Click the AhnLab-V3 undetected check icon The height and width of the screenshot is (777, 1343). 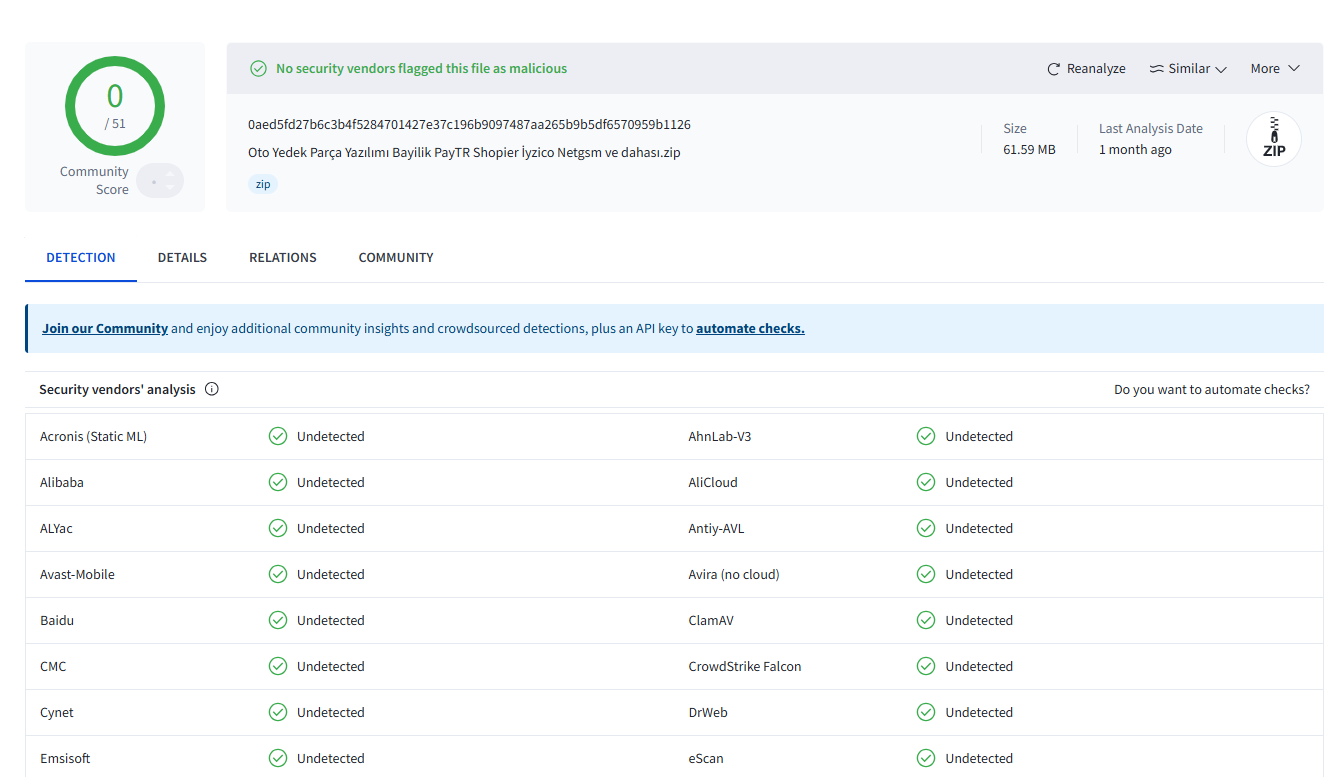point(926,436)
